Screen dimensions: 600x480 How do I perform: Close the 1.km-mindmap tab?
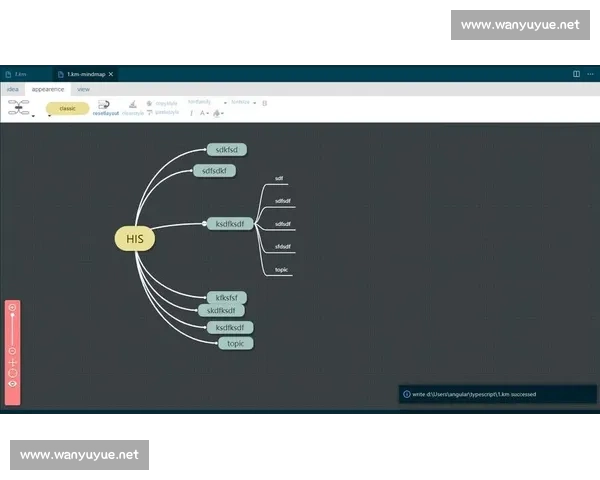[111, 74]
